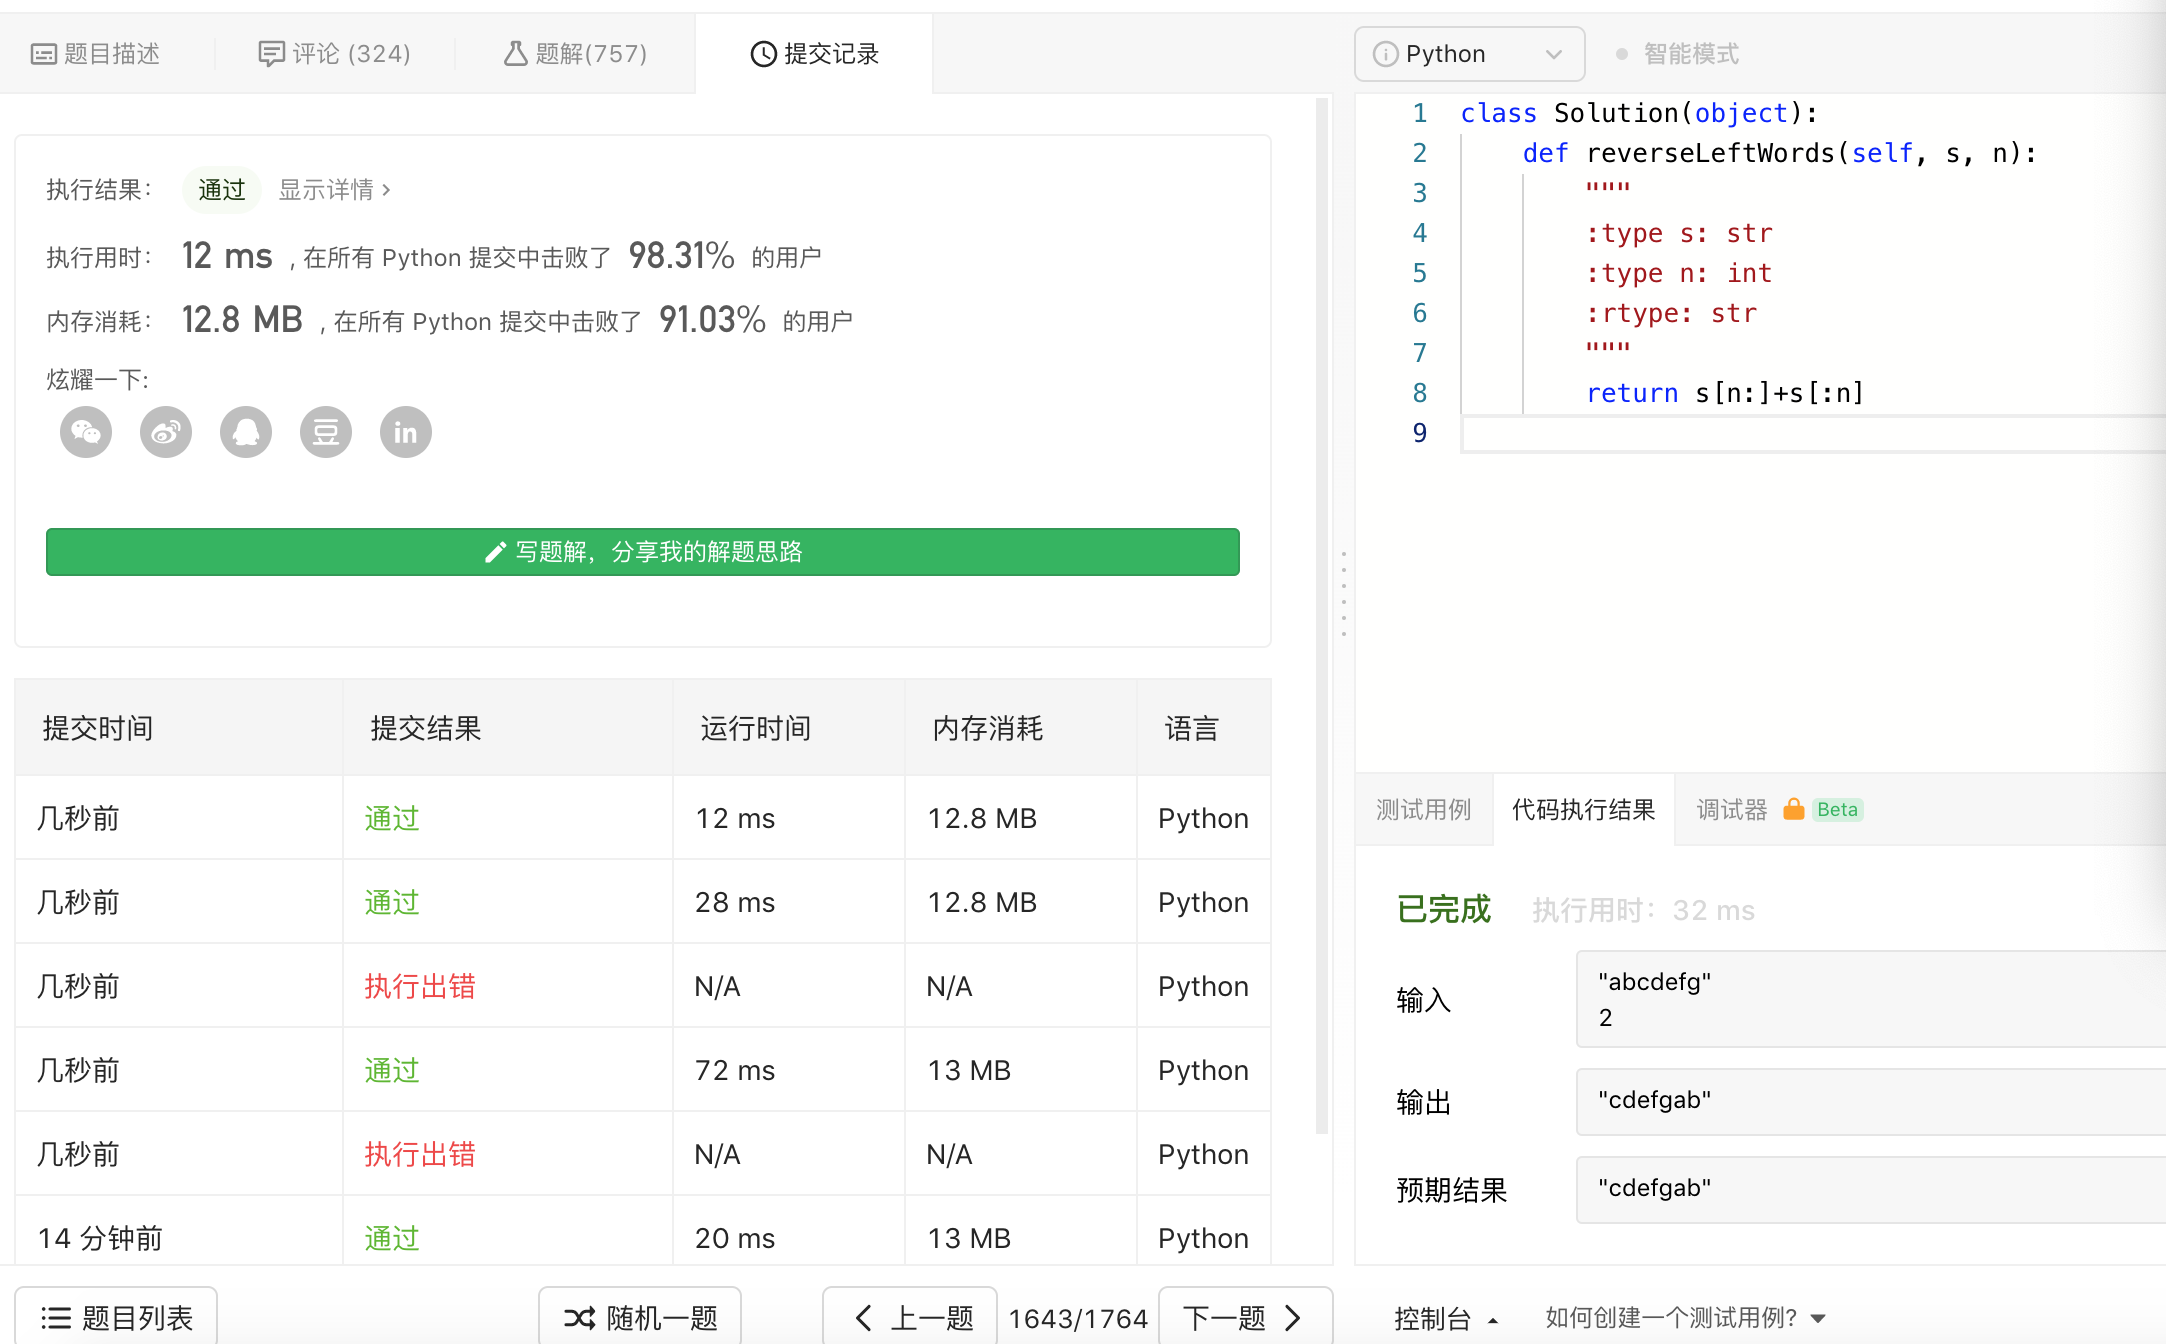Click the 输出 box showing "cdefgab"
The height and width of the screenshot is (1344, 2166).
[x=1870, y=1101]
